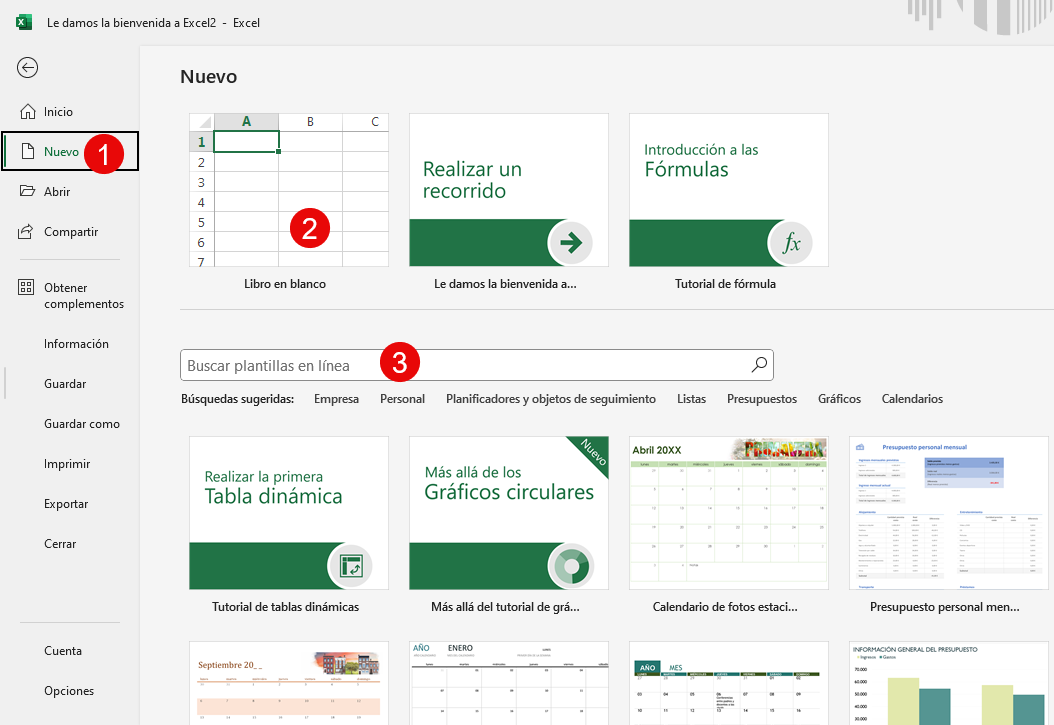Click the Le damos la bienvenida a... caption
Viewport: 1054px width, 725px height.
(505, 284)
